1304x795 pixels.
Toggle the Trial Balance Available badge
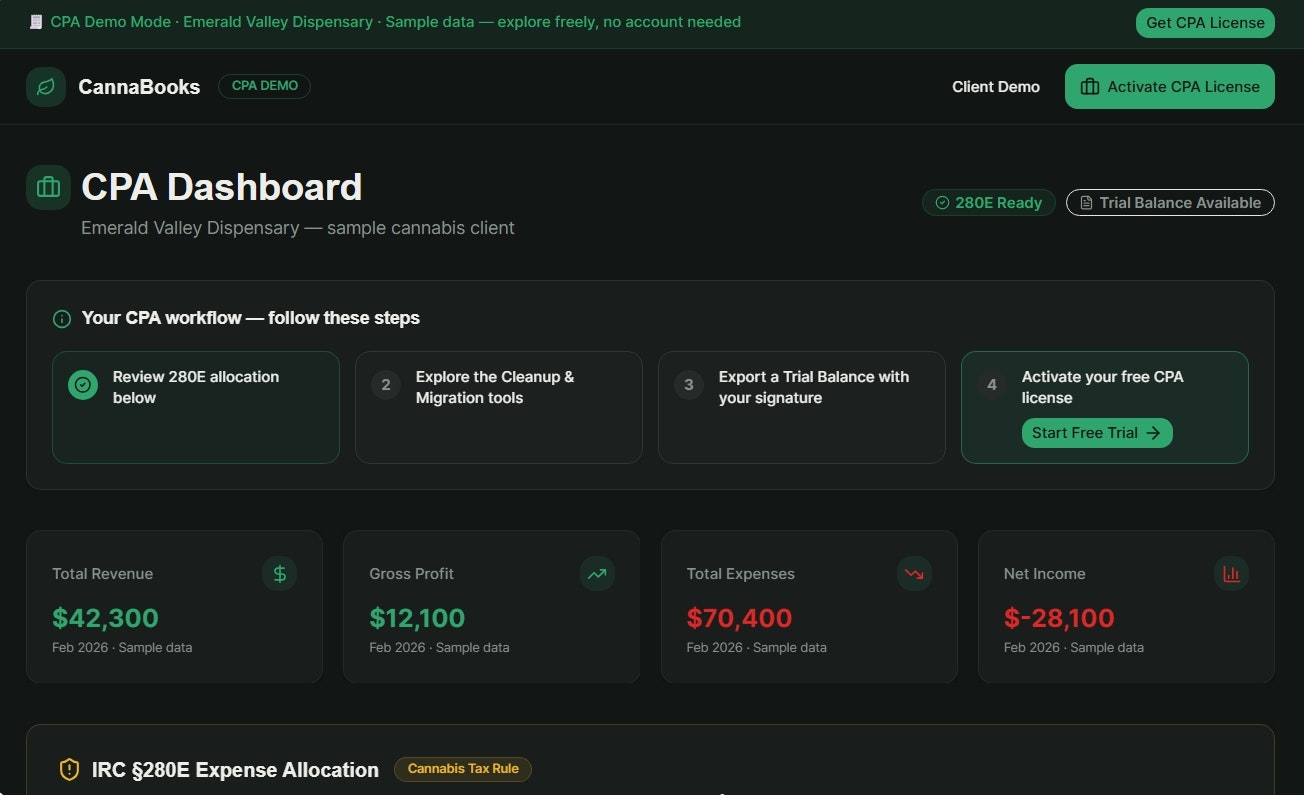(1170, 202)
